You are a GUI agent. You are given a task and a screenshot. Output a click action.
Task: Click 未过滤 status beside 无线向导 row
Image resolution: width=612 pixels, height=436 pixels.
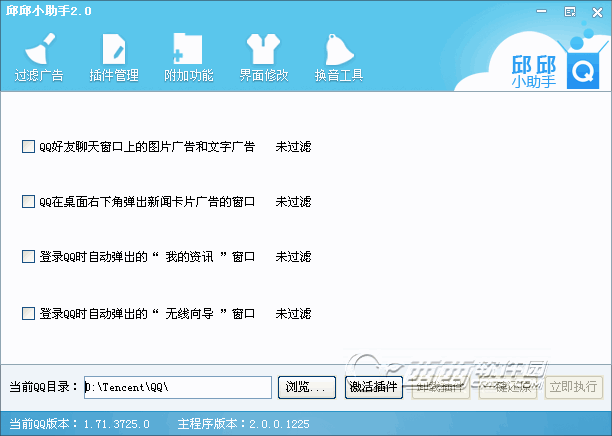293,313
